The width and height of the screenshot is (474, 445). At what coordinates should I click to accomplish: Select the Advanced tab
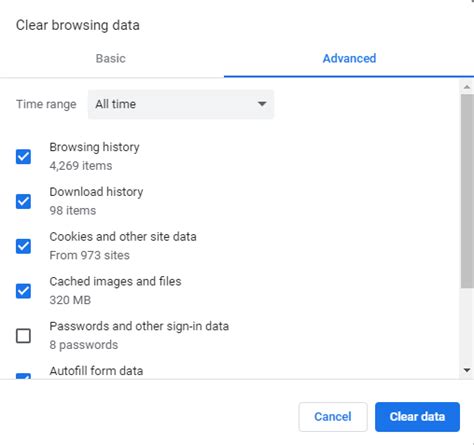point(349,58)
